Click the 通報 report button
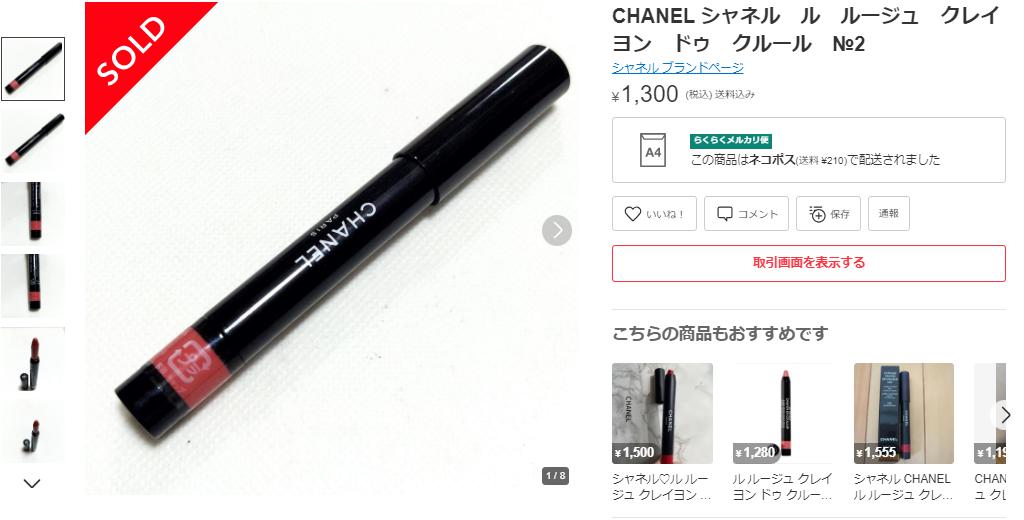The image size is (1024, 520). point(888,214)
